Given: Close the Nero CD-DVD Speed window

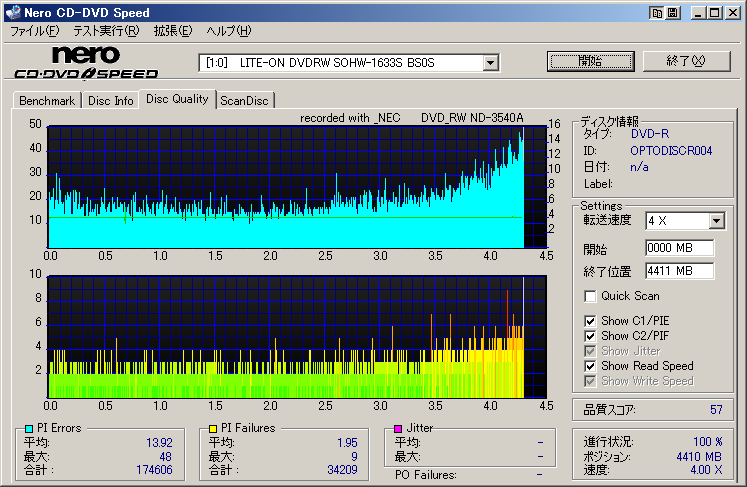Looking at the screenshot, I should point(732,13).
